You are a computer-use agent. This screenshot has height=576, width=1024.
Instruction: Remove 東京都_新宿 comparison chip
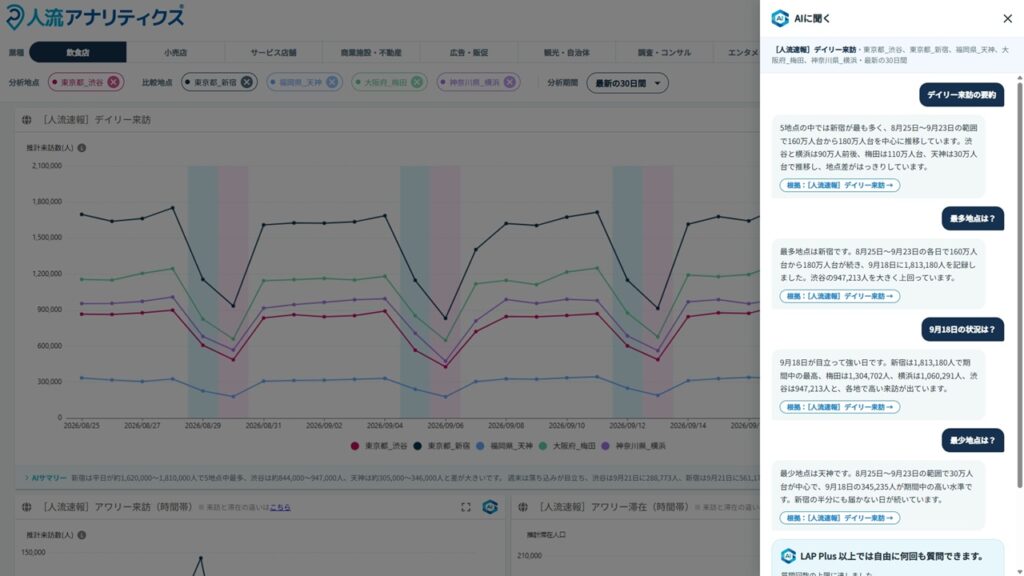246,82
